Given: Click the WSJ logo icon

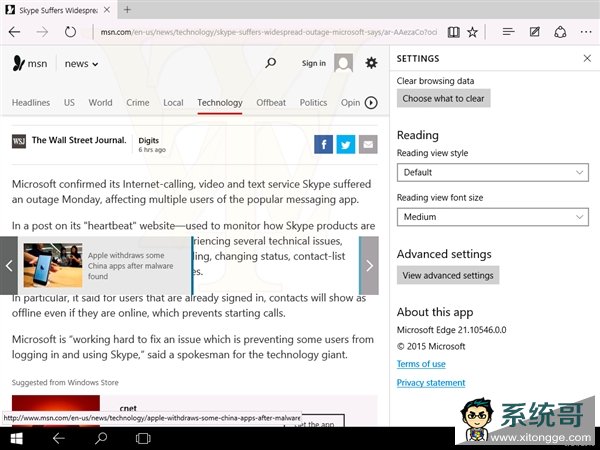Looking at the screenshot, I should tap(19, 141).
